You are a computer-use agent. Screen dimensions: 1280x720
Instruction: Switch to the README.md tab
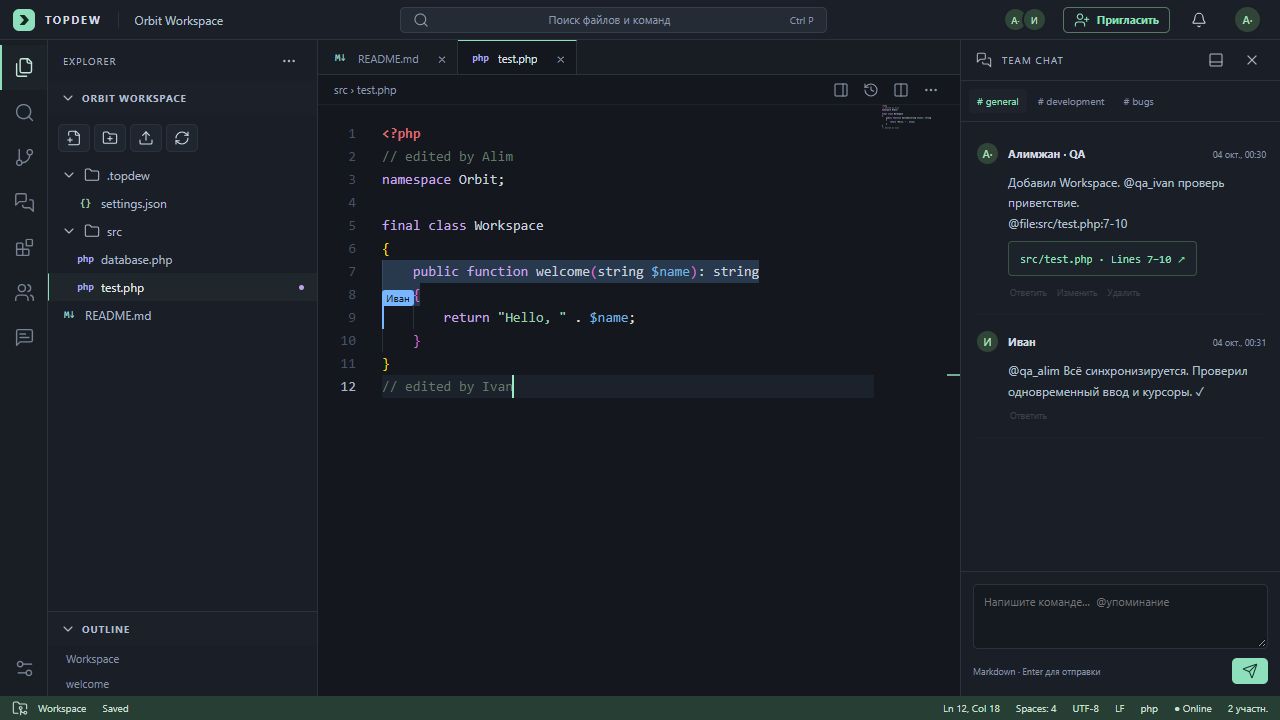388,59
